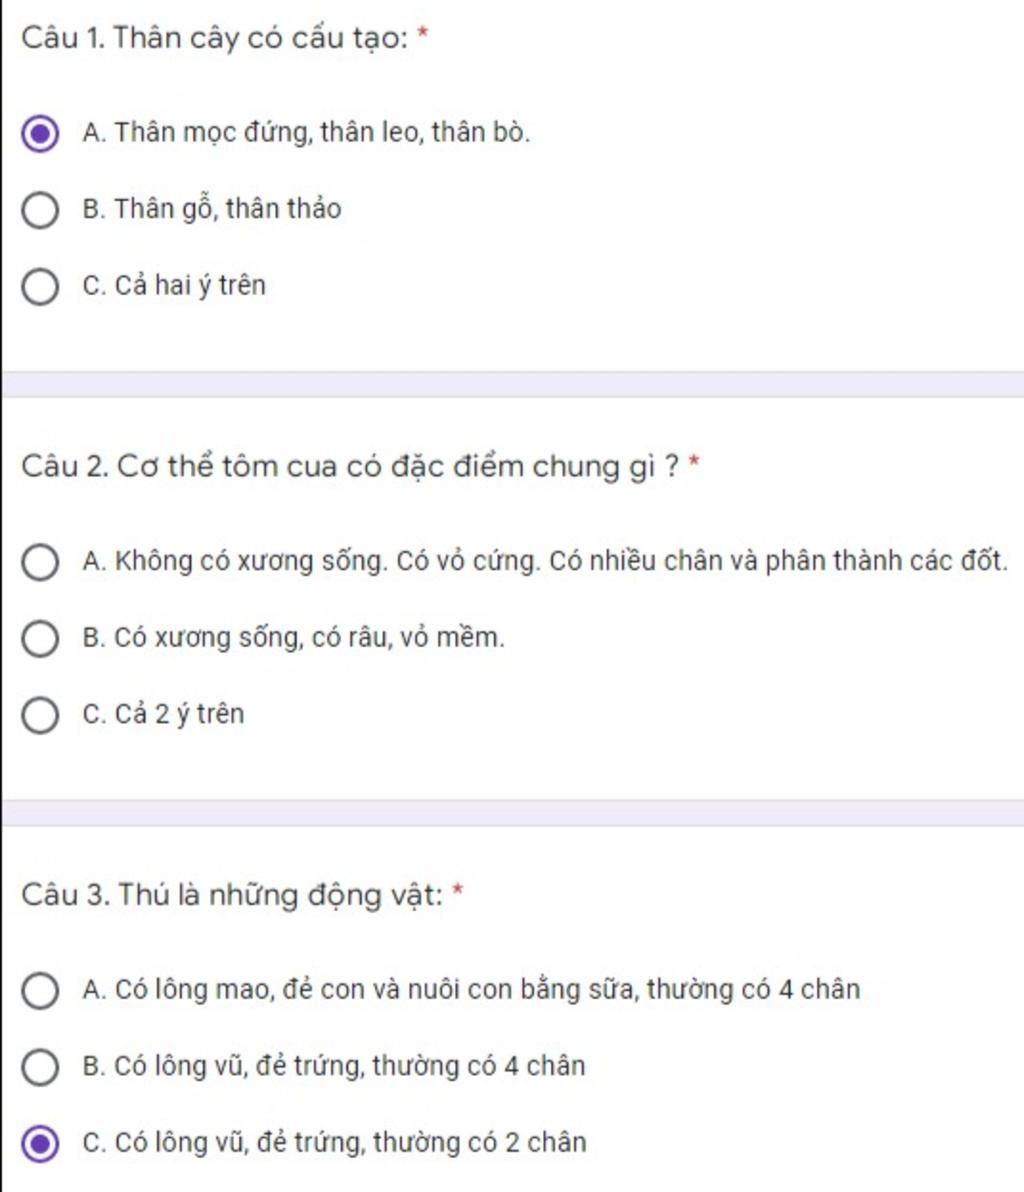Click answer text 'A. Thân mọc đứng, thân leo, thân bò'
This screenshot has height=1192, width=1024.
coord(306,132)
